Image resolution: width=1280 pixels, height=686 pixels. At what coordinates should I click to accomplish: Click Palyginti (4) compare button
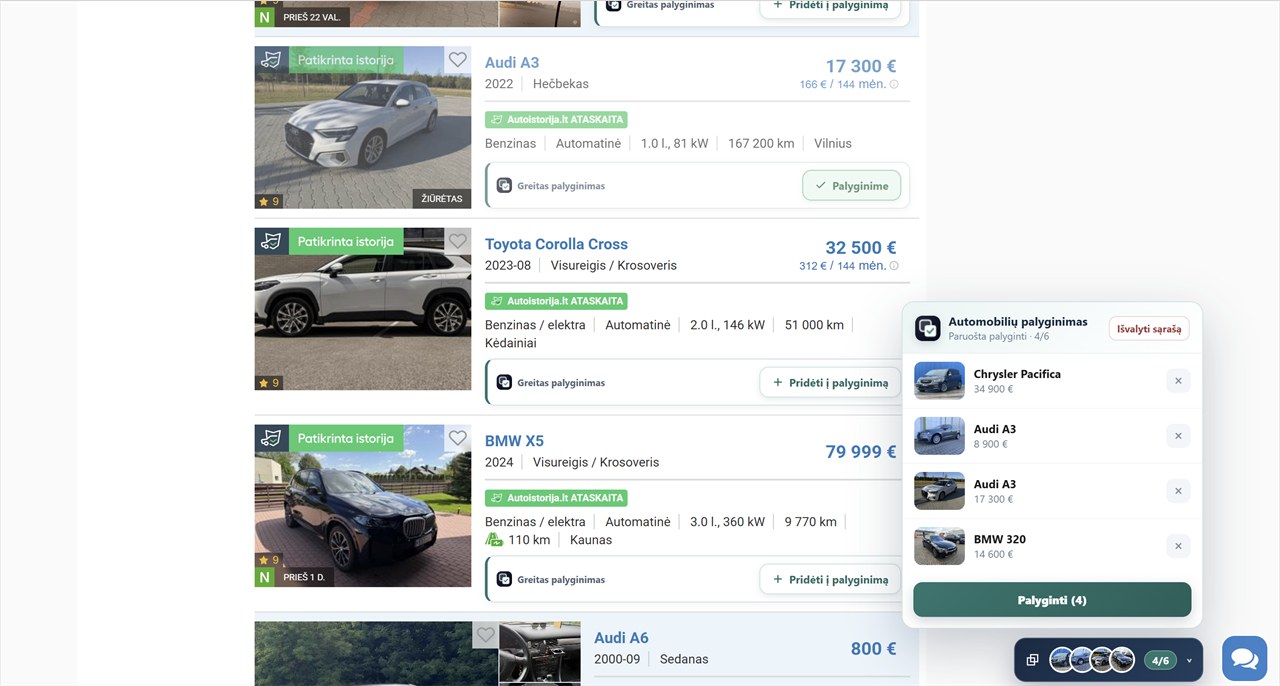[1052, 600]
